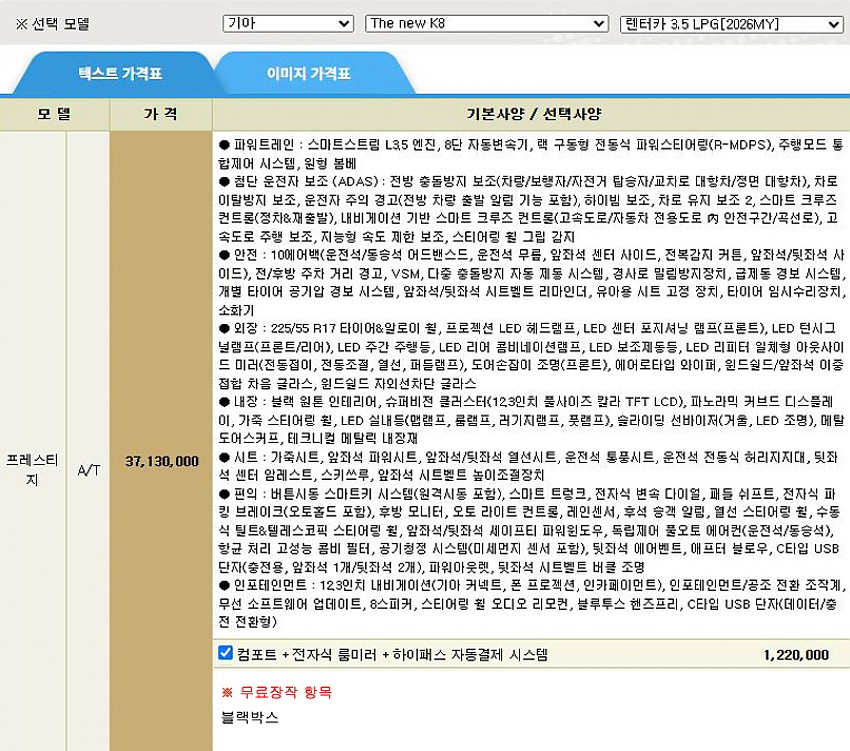Click the 37,130,000 price cell
850x751 pixels.
pos(161,461)
